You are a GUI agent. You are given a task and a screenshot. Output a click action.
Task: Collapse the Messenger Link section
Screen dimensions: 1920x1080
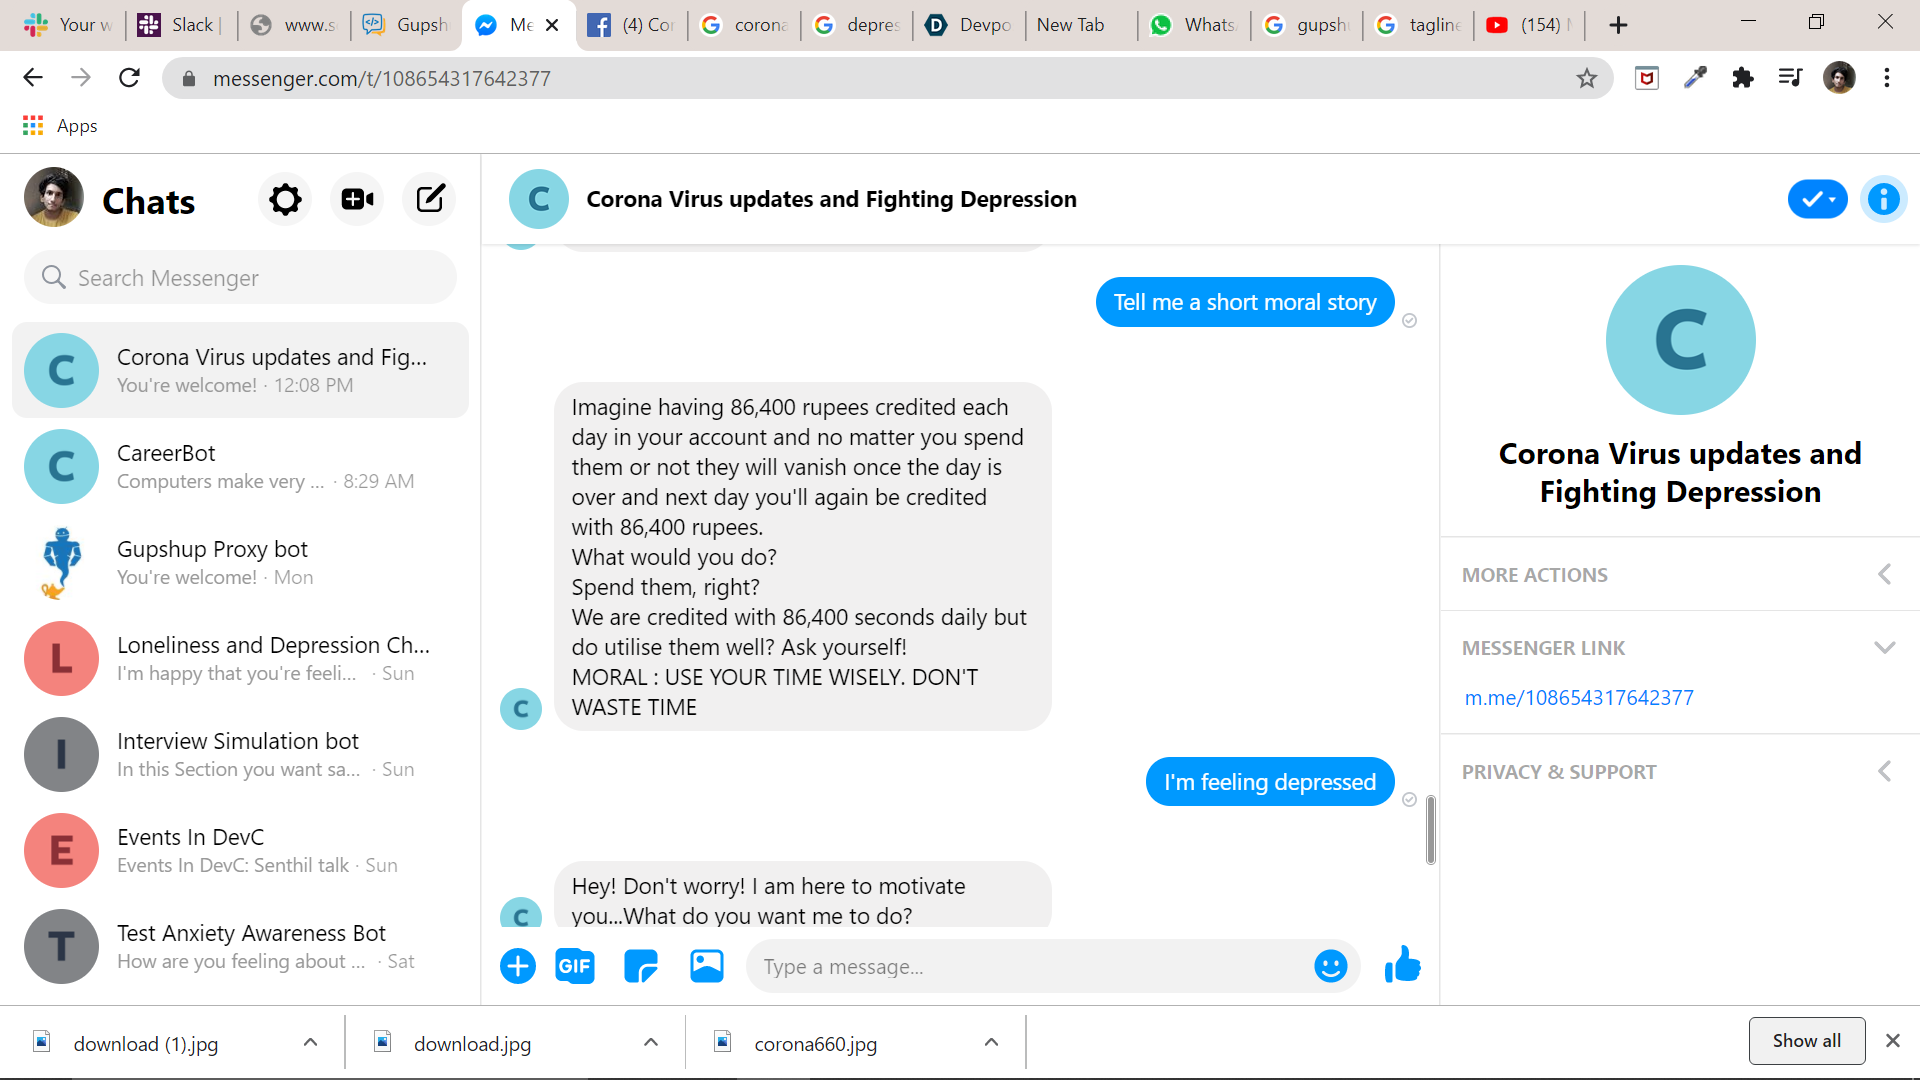pyautogui.click(x=1680, y=648)
